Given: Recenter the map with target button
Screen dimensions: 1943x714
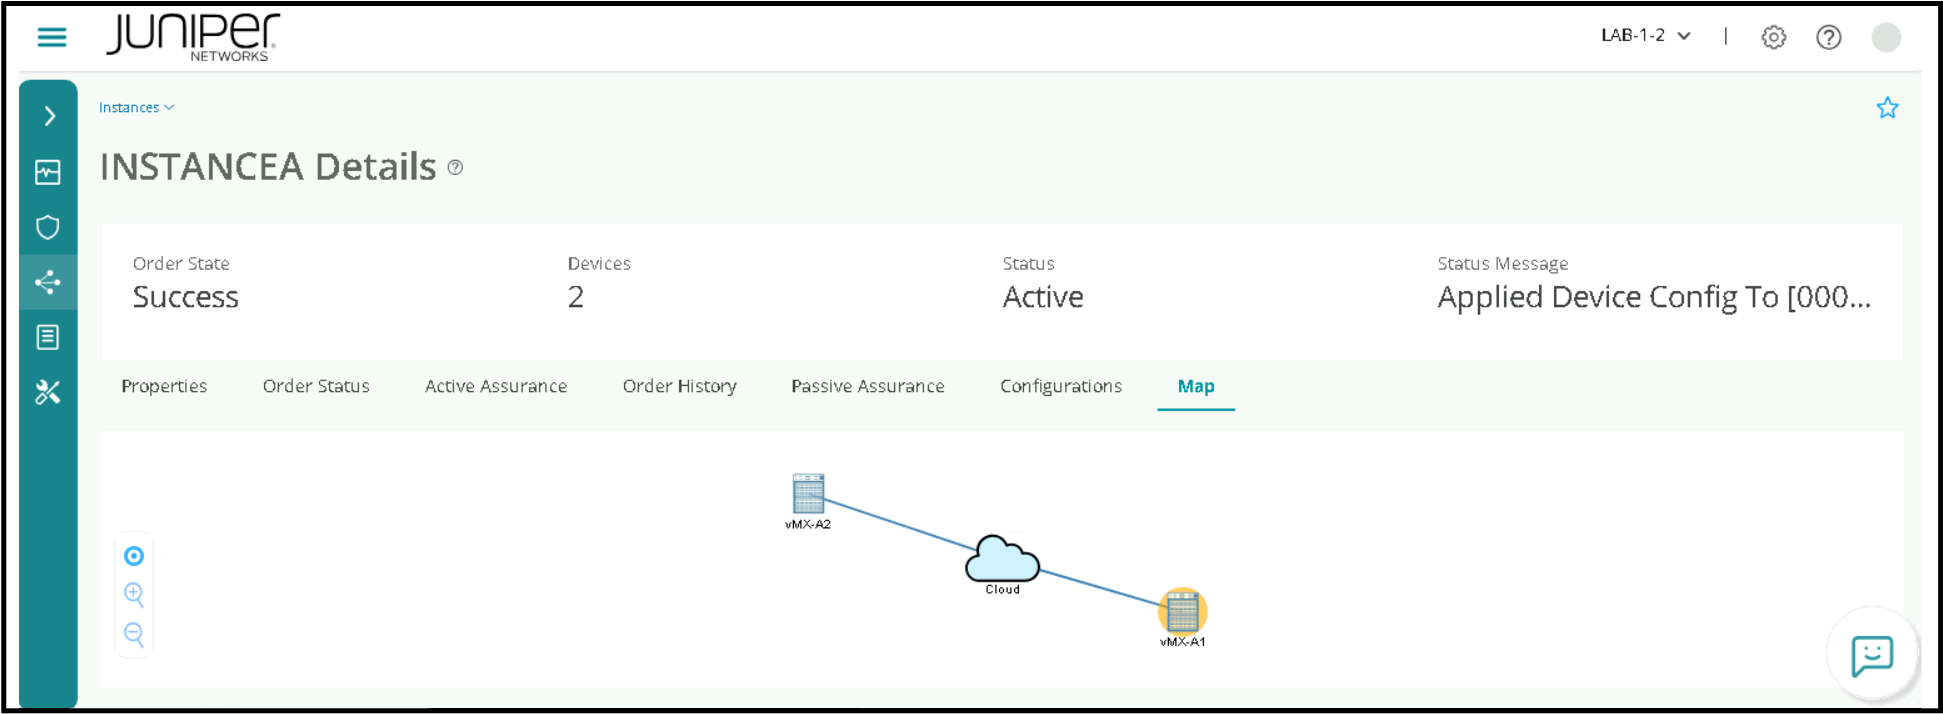Looking at the screenshot, I should [x=134, y=556].
